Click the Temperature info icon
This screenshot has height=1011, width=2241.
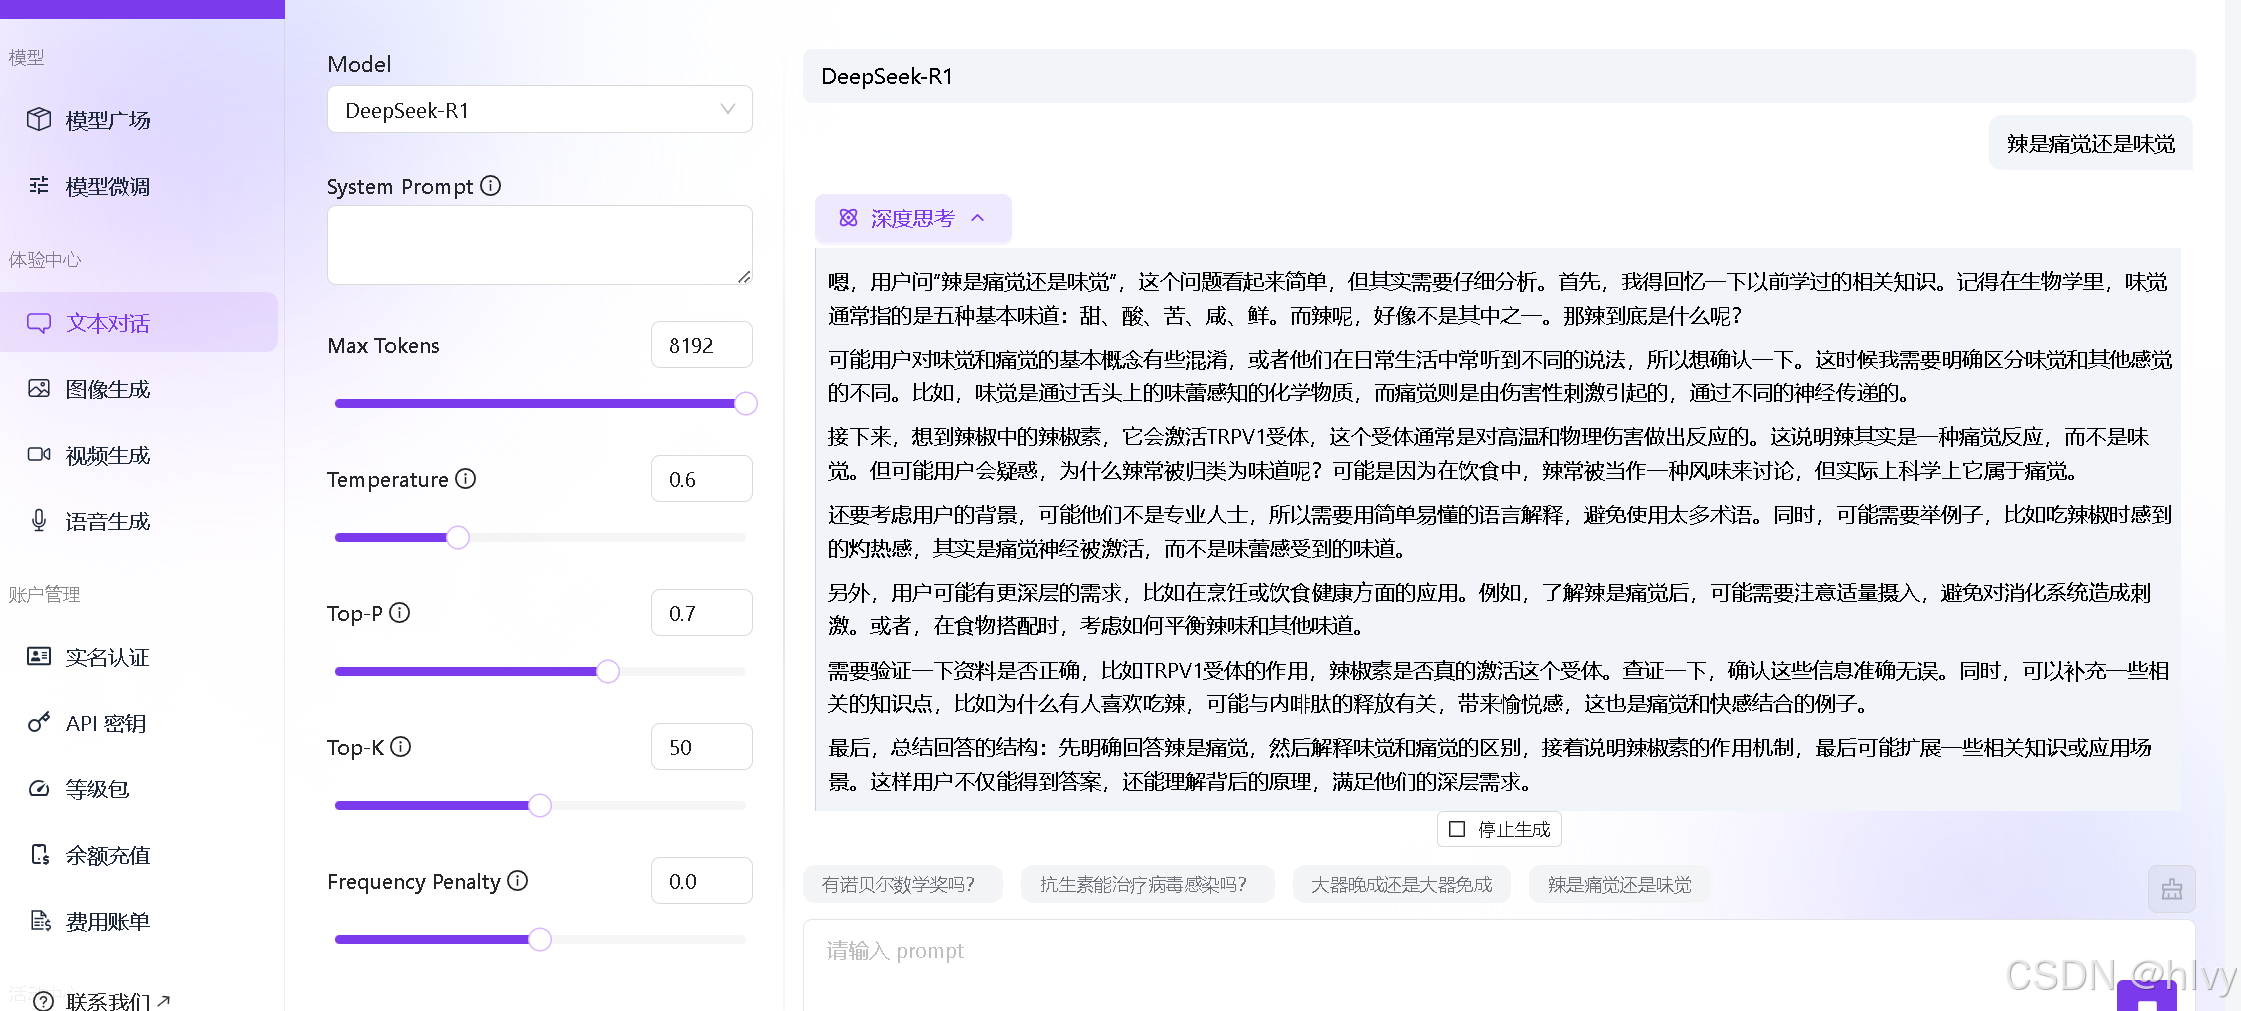pyautogui.click(x=466, y=479)
